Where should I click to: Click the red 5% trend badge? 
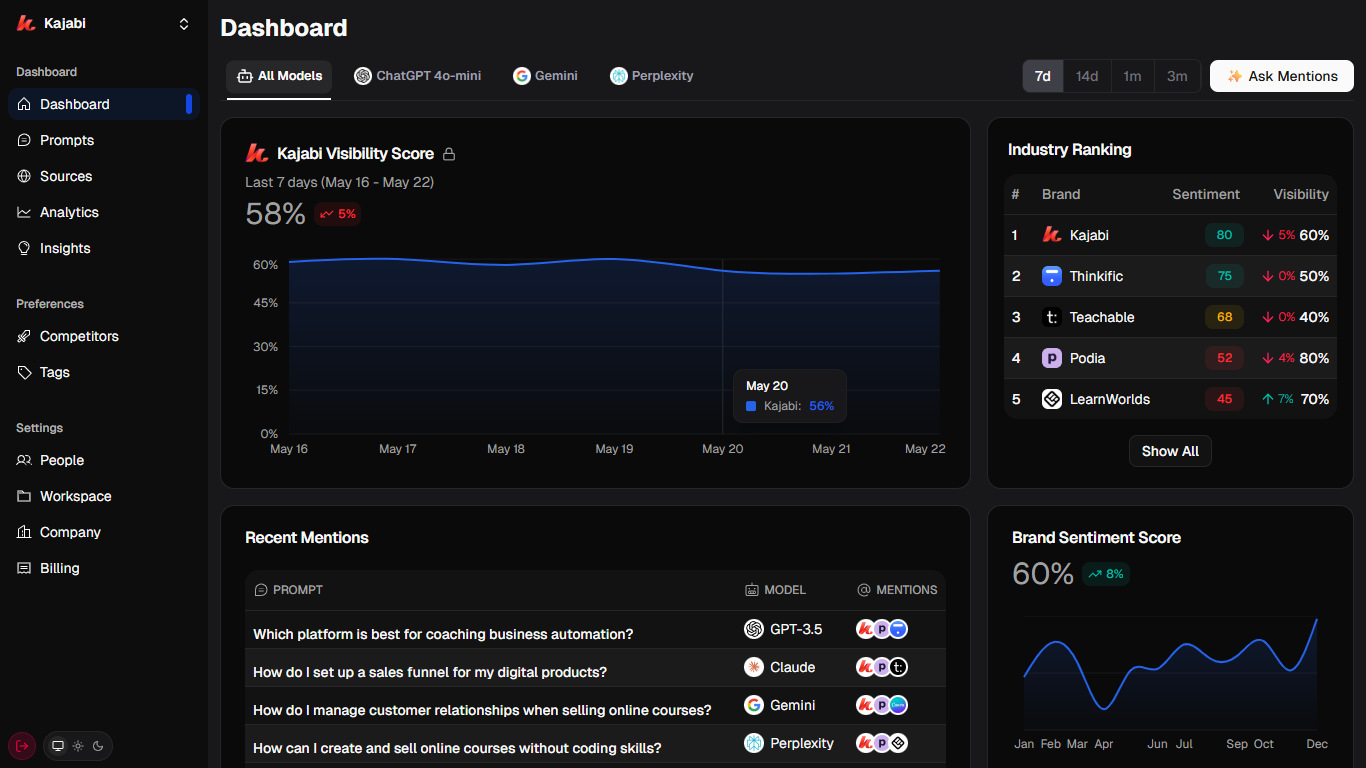(x=338, y=214)
